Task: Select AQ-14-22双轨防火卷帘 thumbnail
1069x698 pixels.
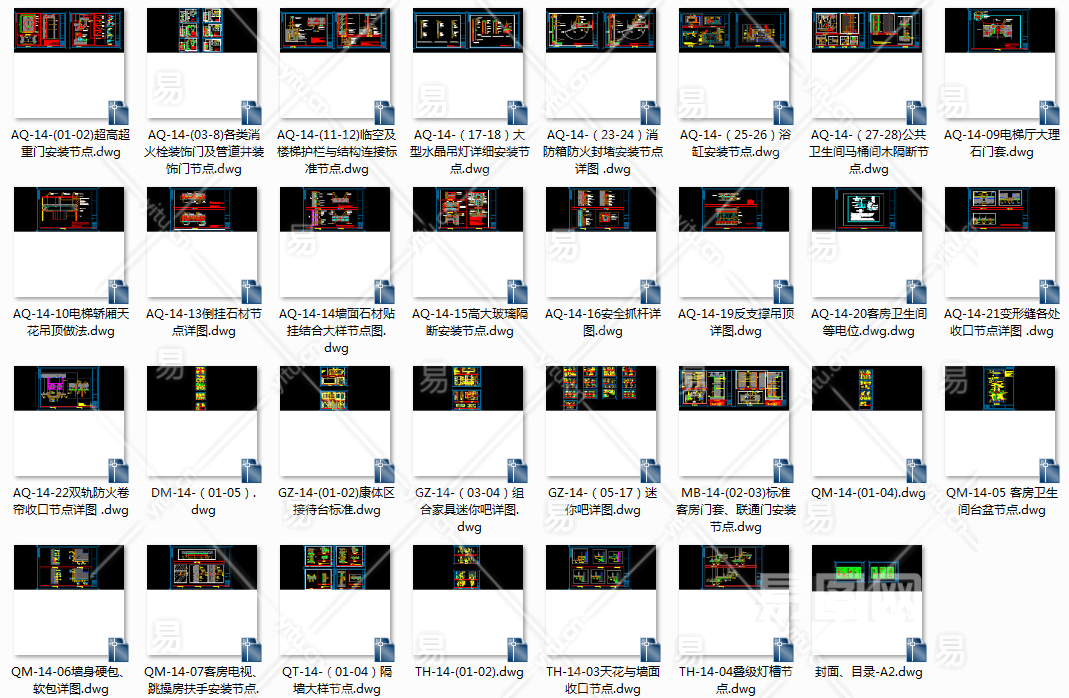Action: pos(69,421)
